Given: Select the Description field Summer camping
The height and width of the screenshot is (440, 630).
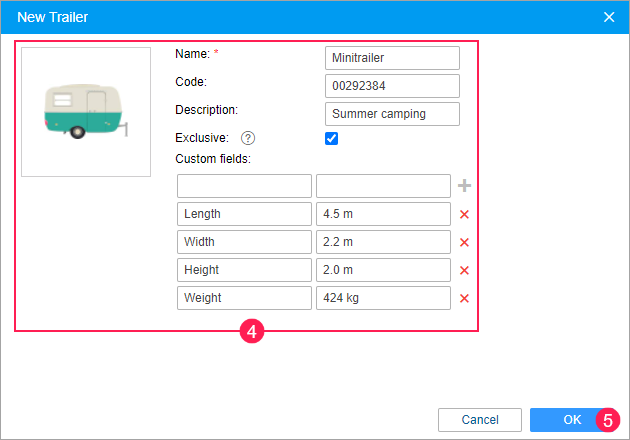Looking at the screenshot, I should pos(392,114).
